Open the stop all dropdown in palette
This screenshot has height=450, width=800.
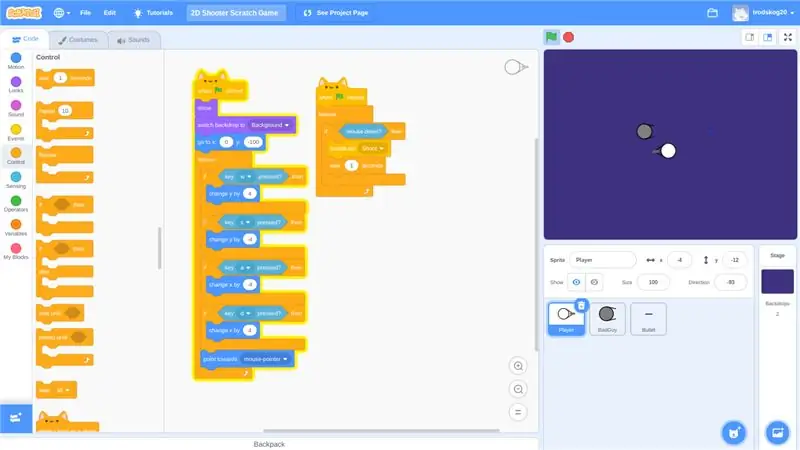[x=63, y=390]
